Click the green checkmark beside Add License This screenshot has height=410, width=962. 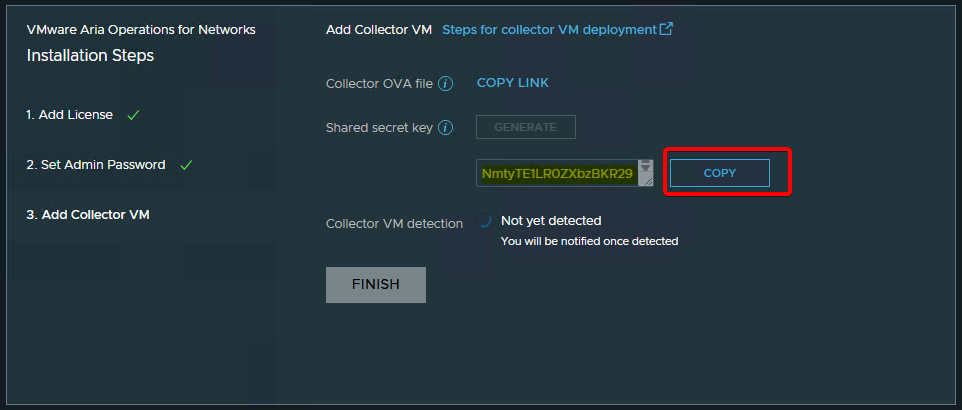(x=133, y=115)
